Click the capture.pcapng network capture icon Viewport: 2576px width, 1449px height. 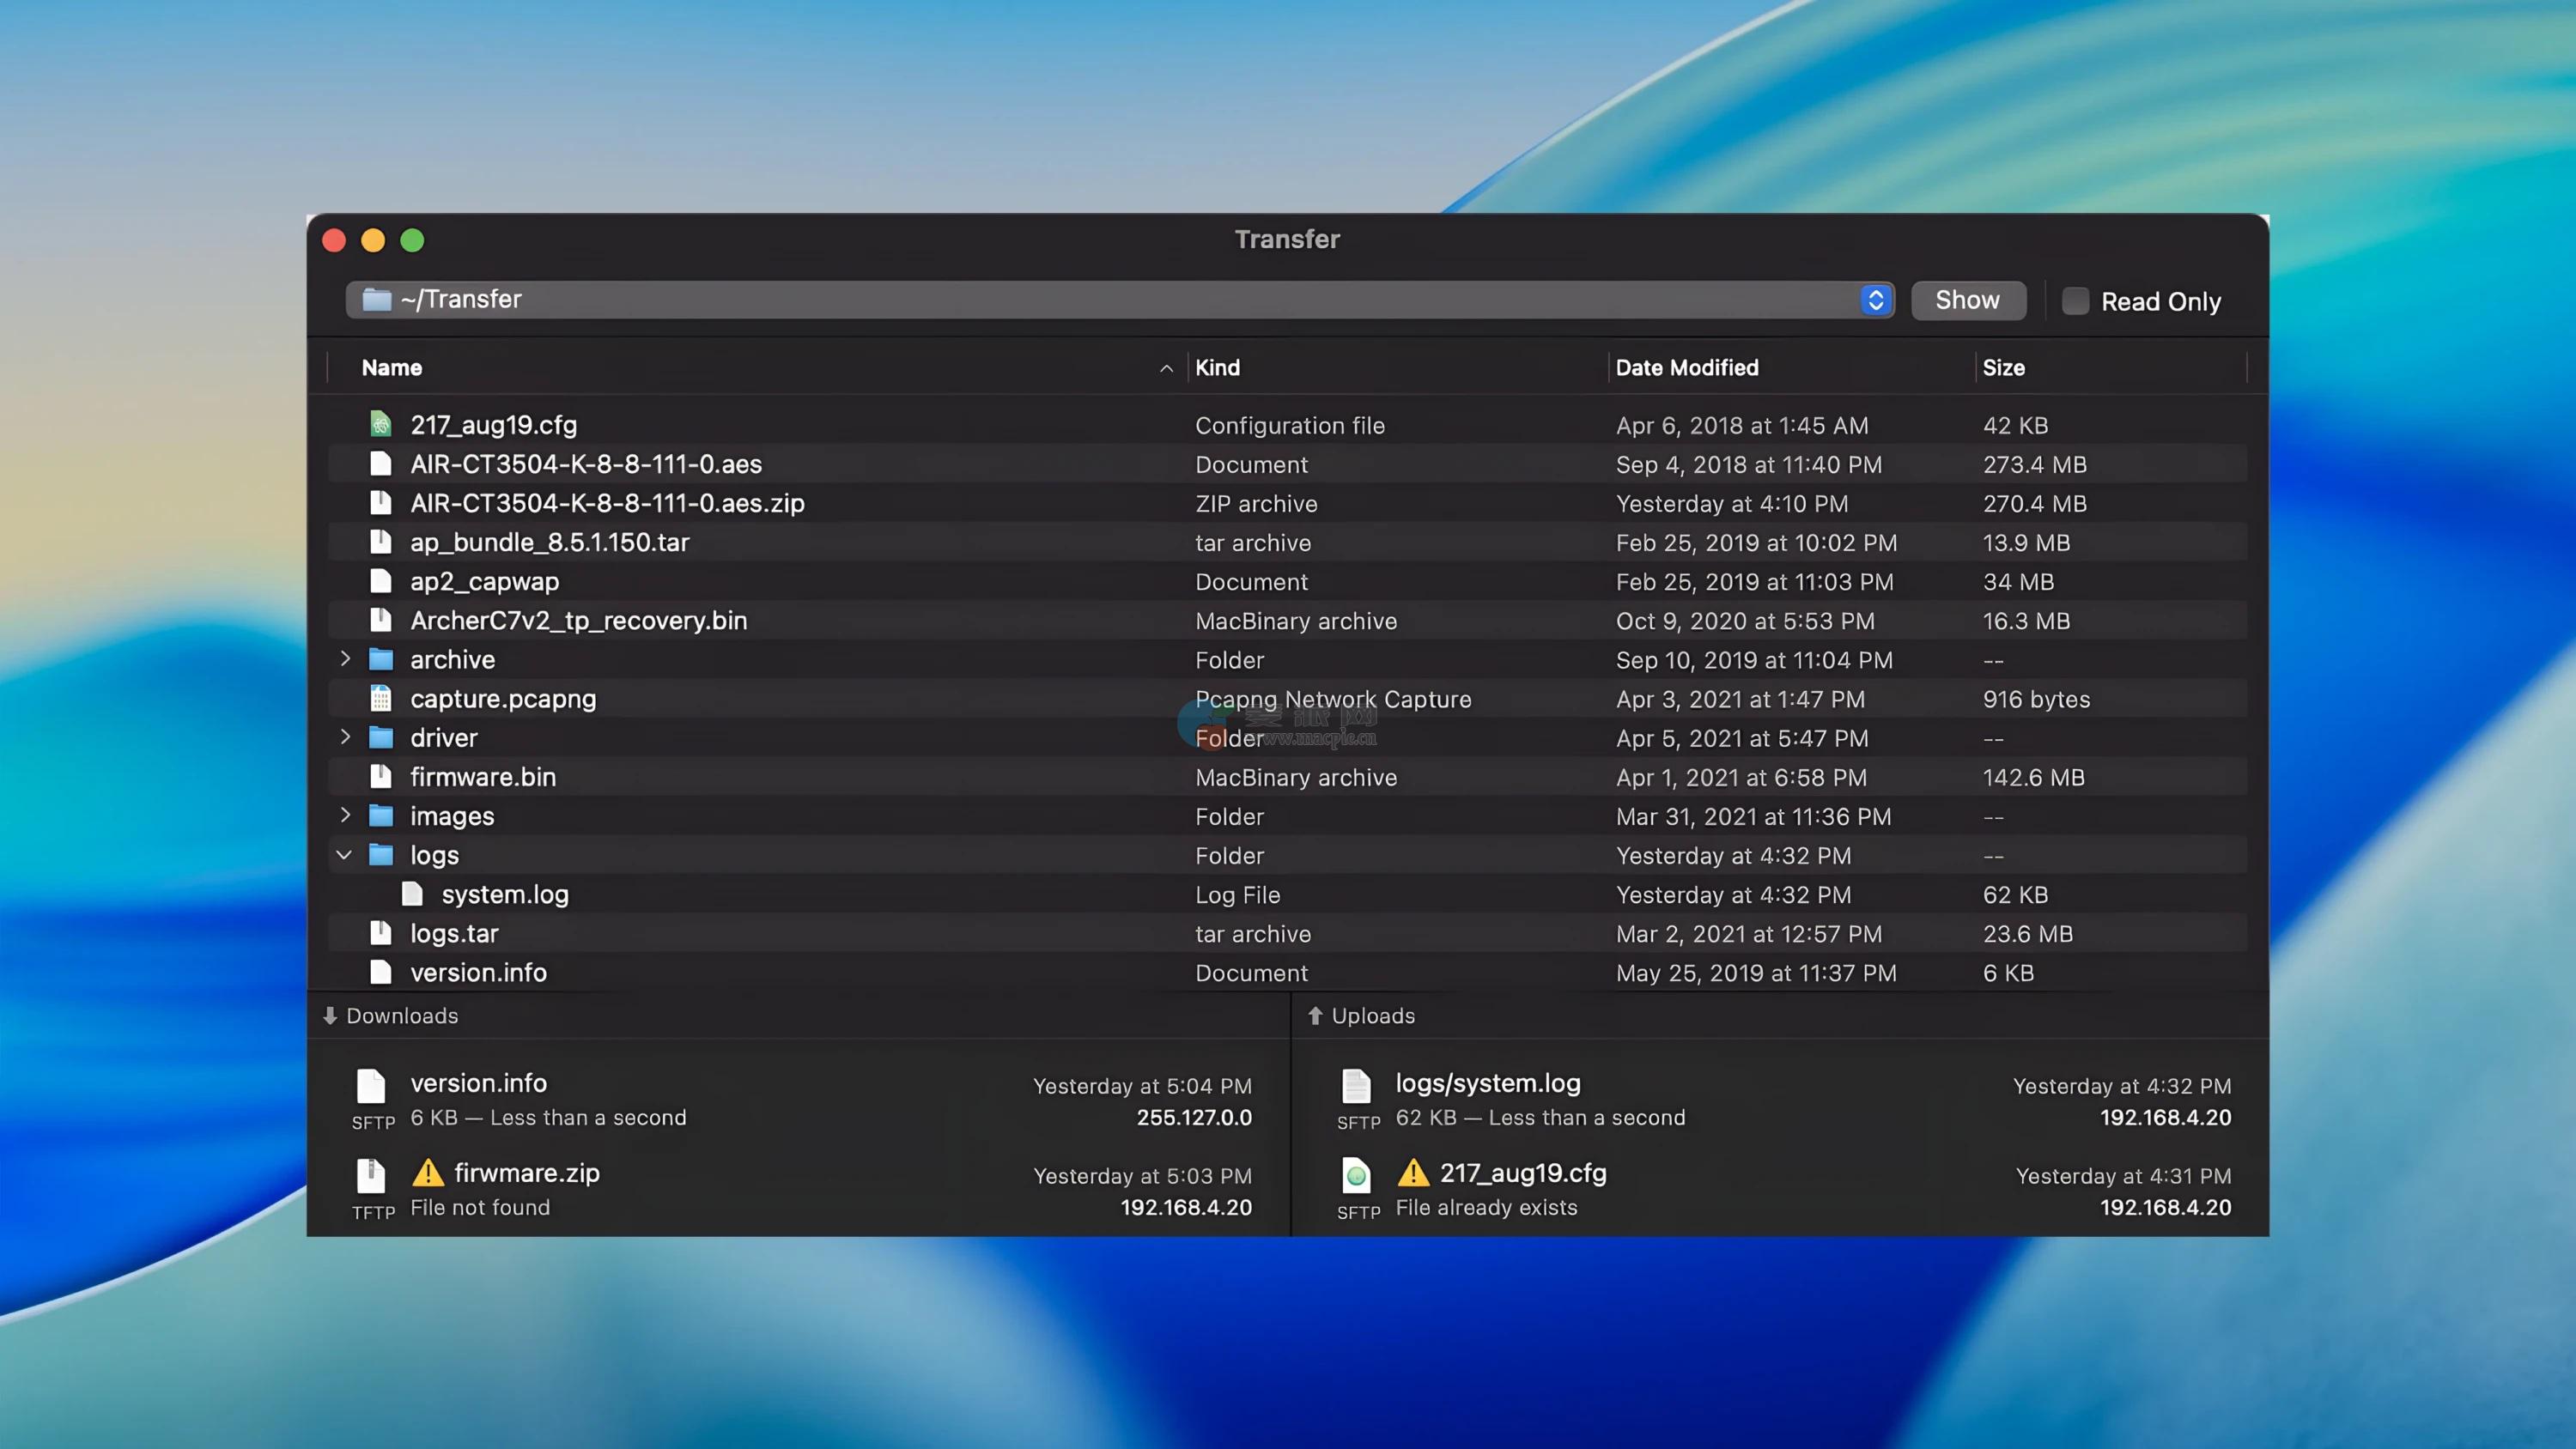(380, 699)
